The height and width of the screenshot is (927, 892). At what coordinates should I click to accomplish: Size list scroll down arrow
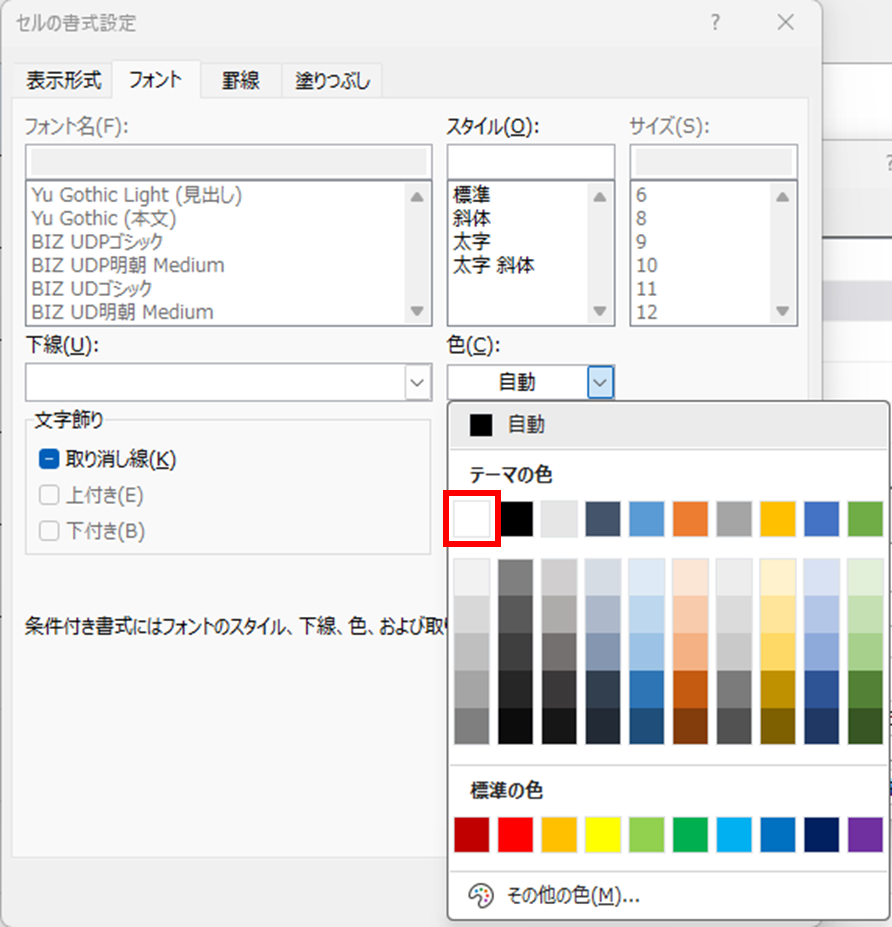[782, 311]
